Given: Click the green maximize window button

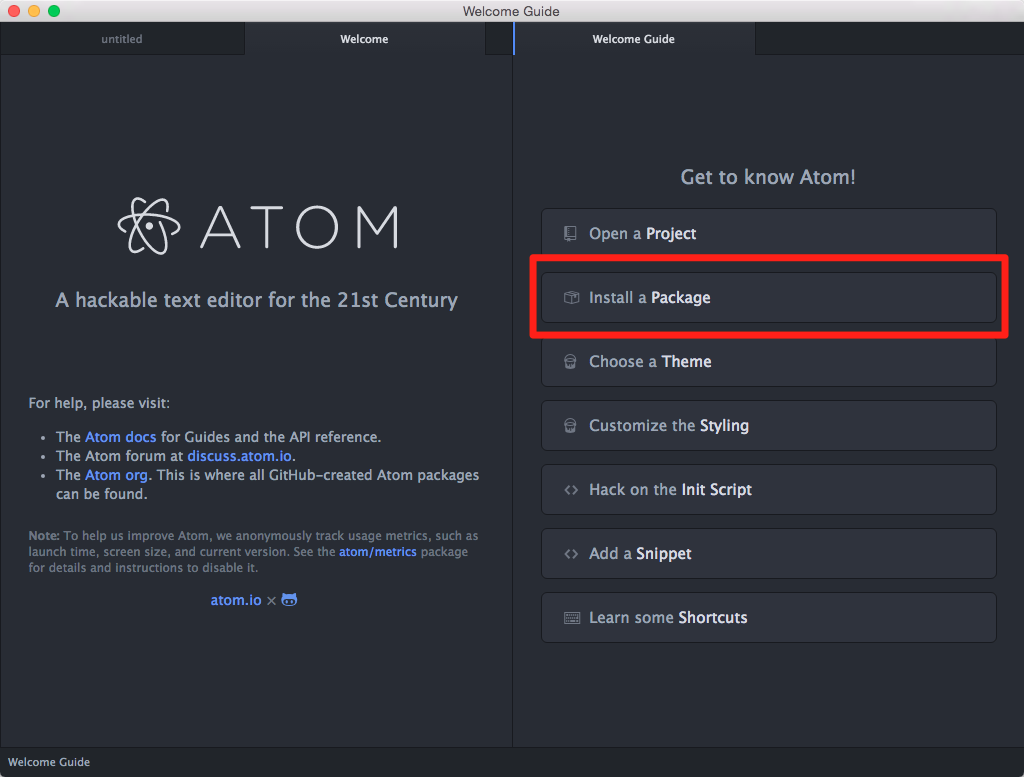Looking at the screenshot, I should (54, 11).
